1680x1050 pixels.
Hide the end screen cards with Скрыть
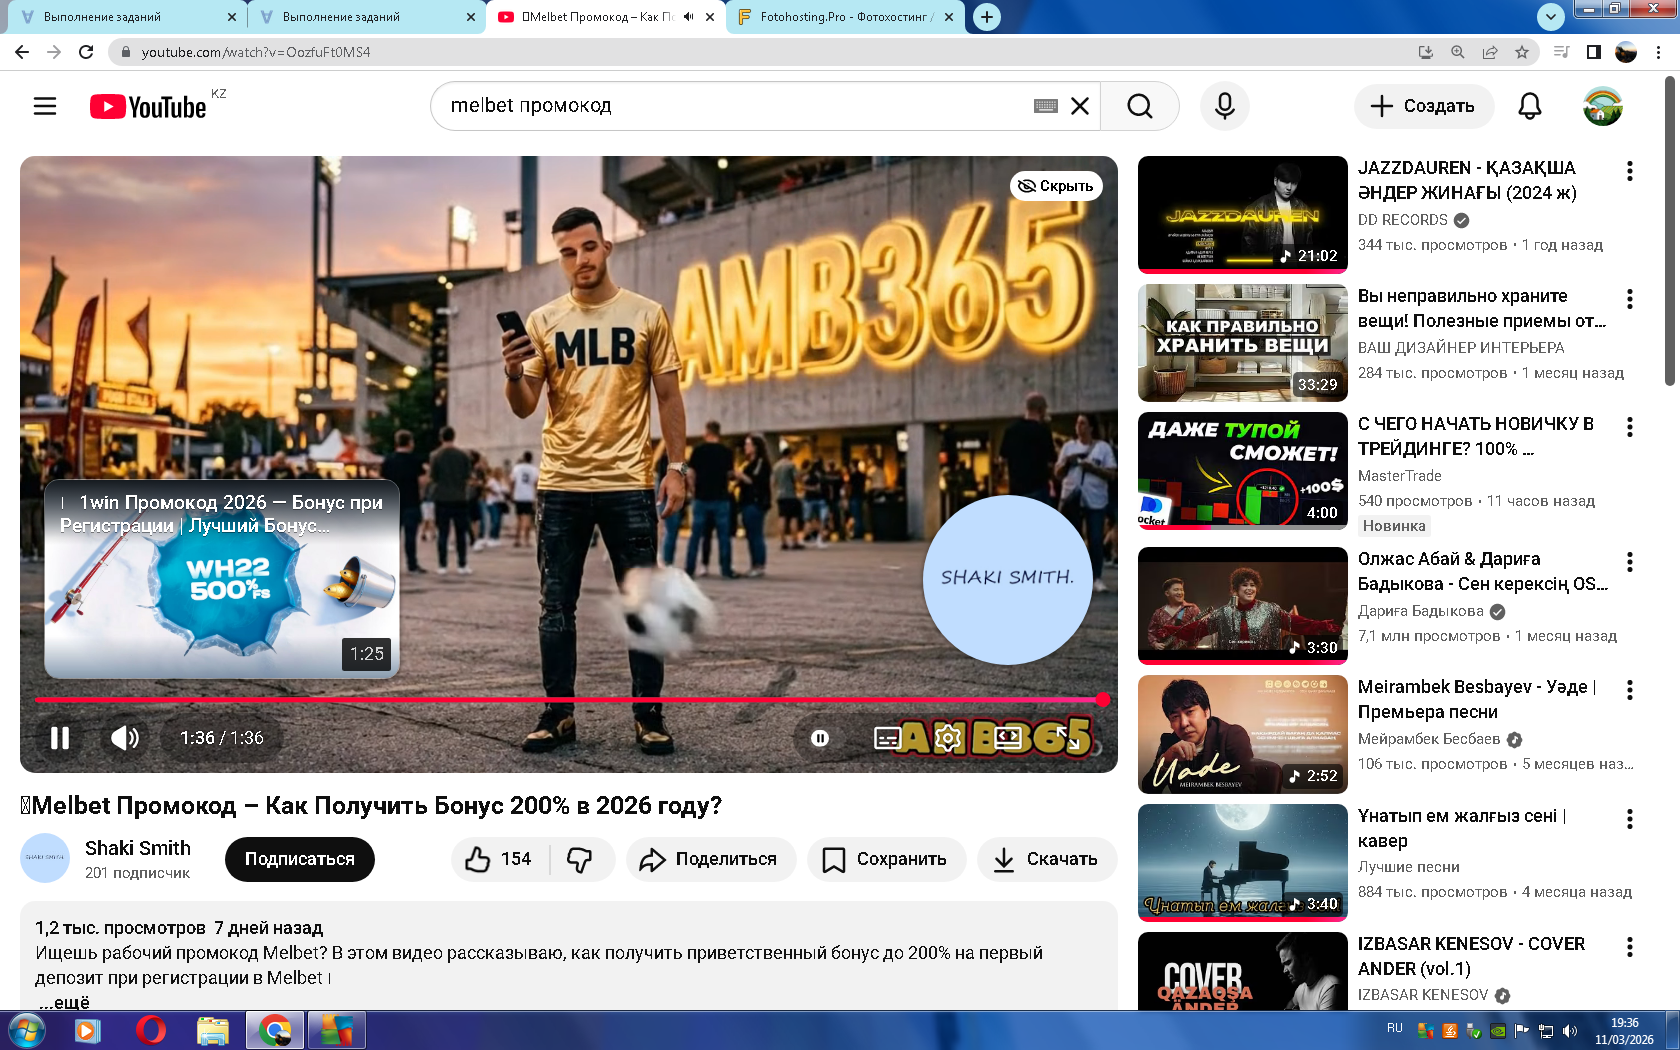click(1056, 186)
